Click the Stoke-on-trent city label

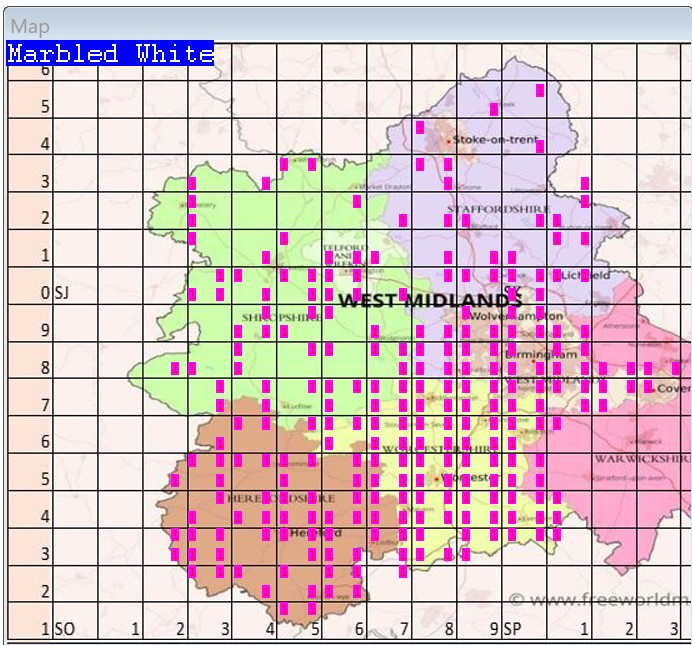(x=495, y=140)
